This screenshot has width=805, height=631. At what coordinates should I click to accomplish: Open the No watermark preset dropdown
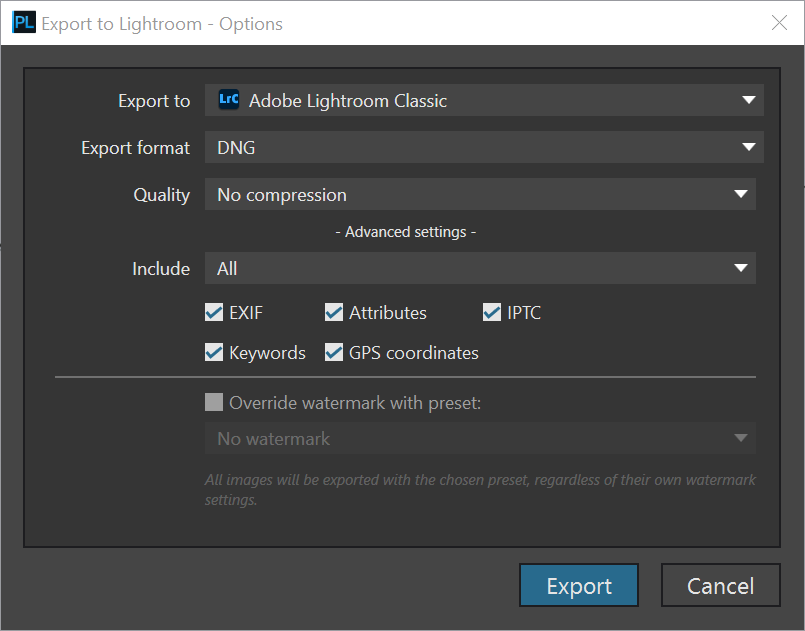point(480,438)
